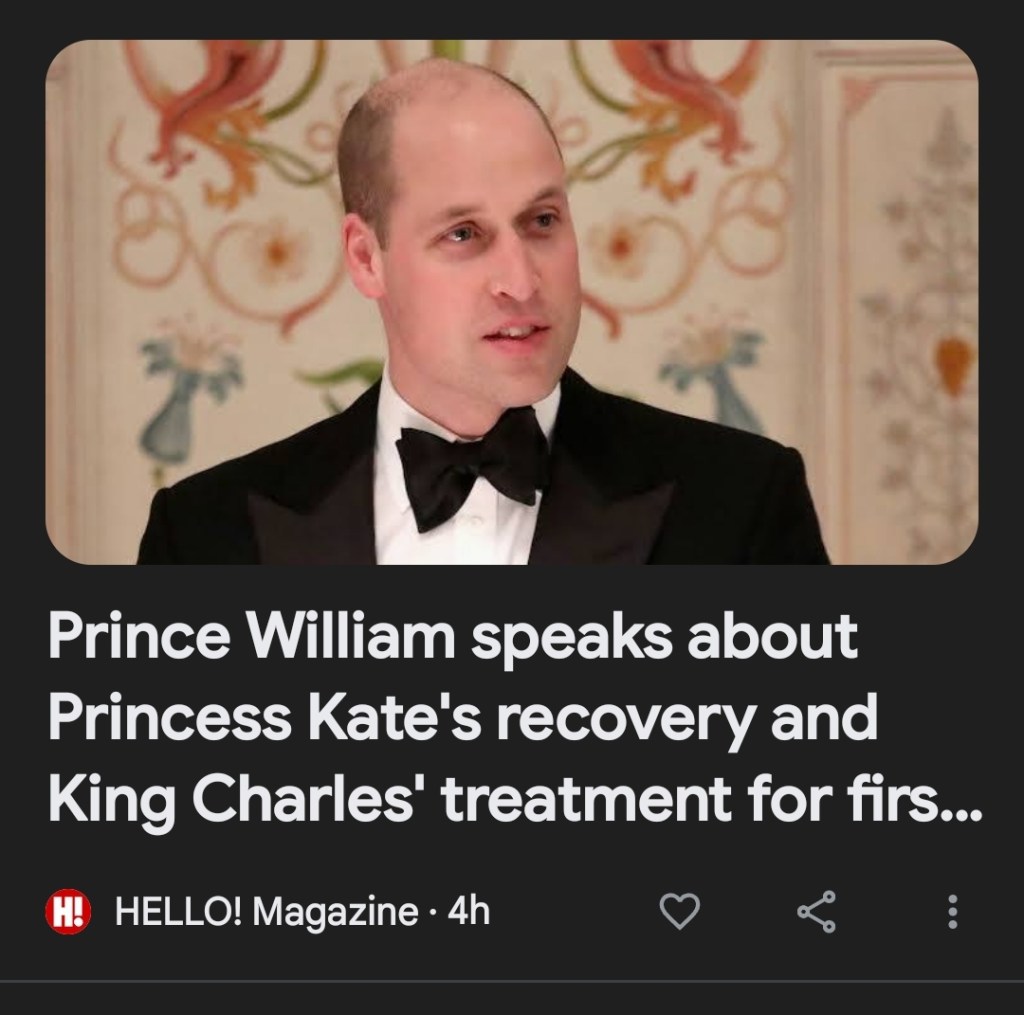The height and width of the screenshot is (1015, 1024).
Task: Share the HELLO! Magazine article
Action: (x=817, y=911)
